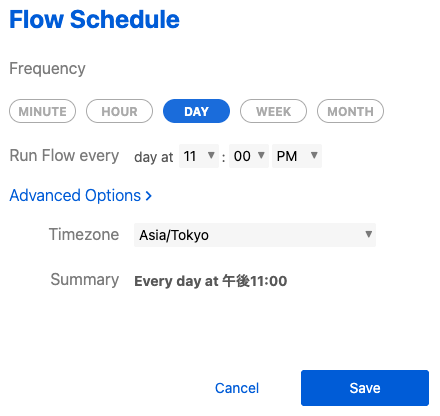Viewport: 440px width, 416px height.
Task: Open the hour dropdown showing 11
Action: (x=199, y=156)
